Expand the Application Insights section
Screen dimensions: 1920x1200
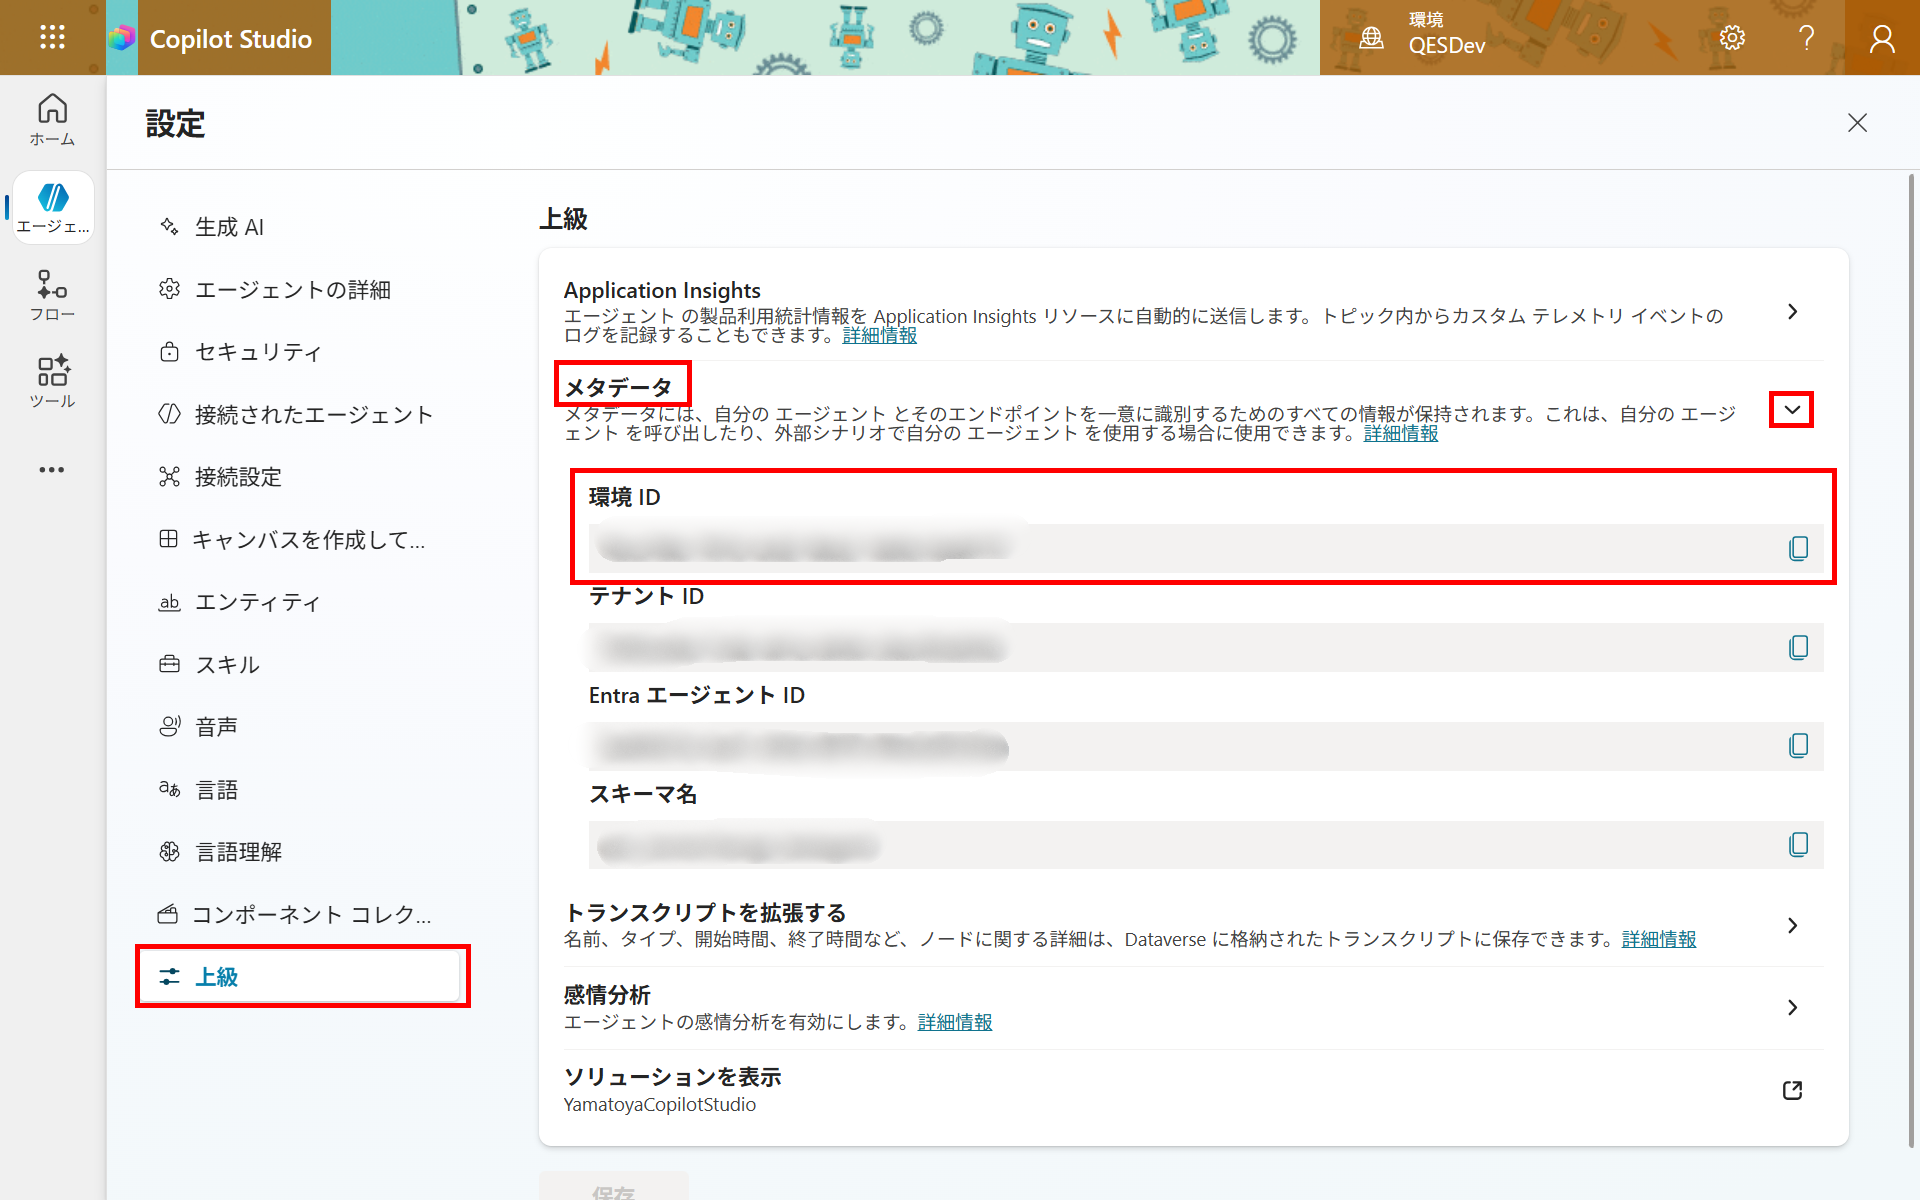[1792, 312]
